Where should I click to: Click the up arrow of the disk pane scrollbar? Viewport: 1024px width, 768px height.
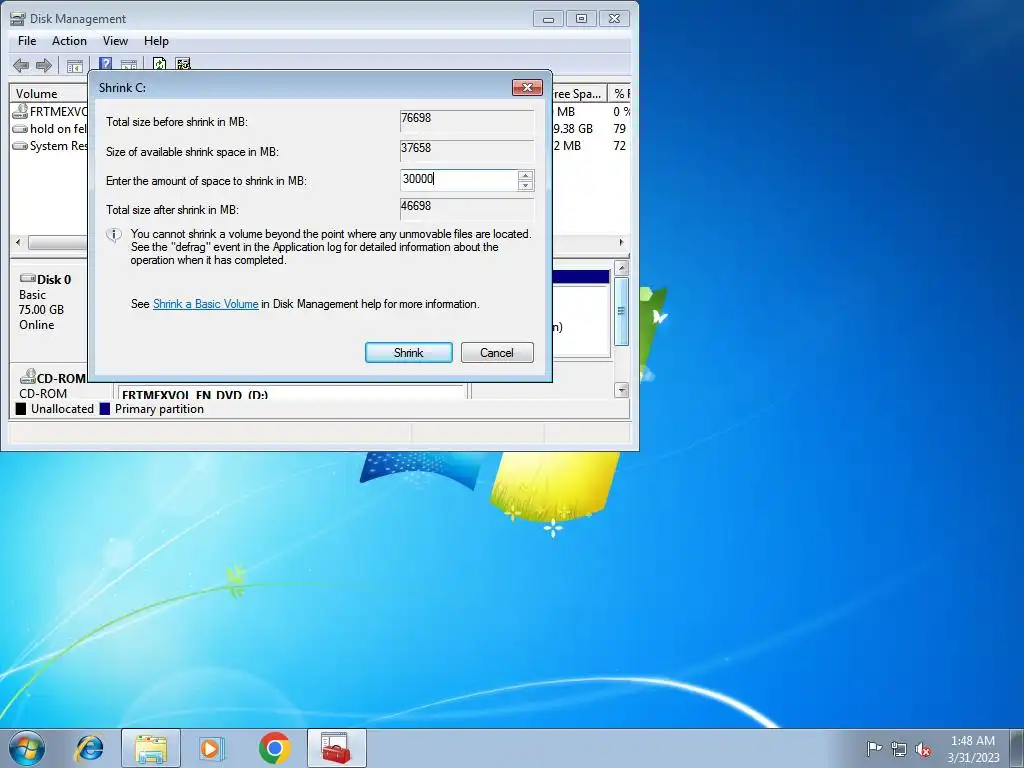point(622,268)
